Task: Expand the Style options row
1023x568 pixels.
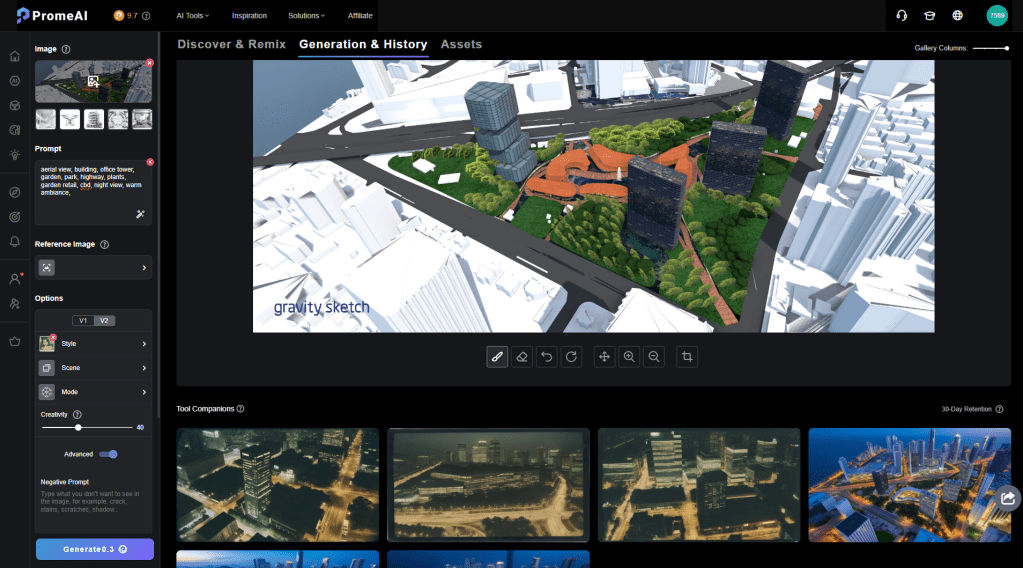Action: click(x=94, y=344)
